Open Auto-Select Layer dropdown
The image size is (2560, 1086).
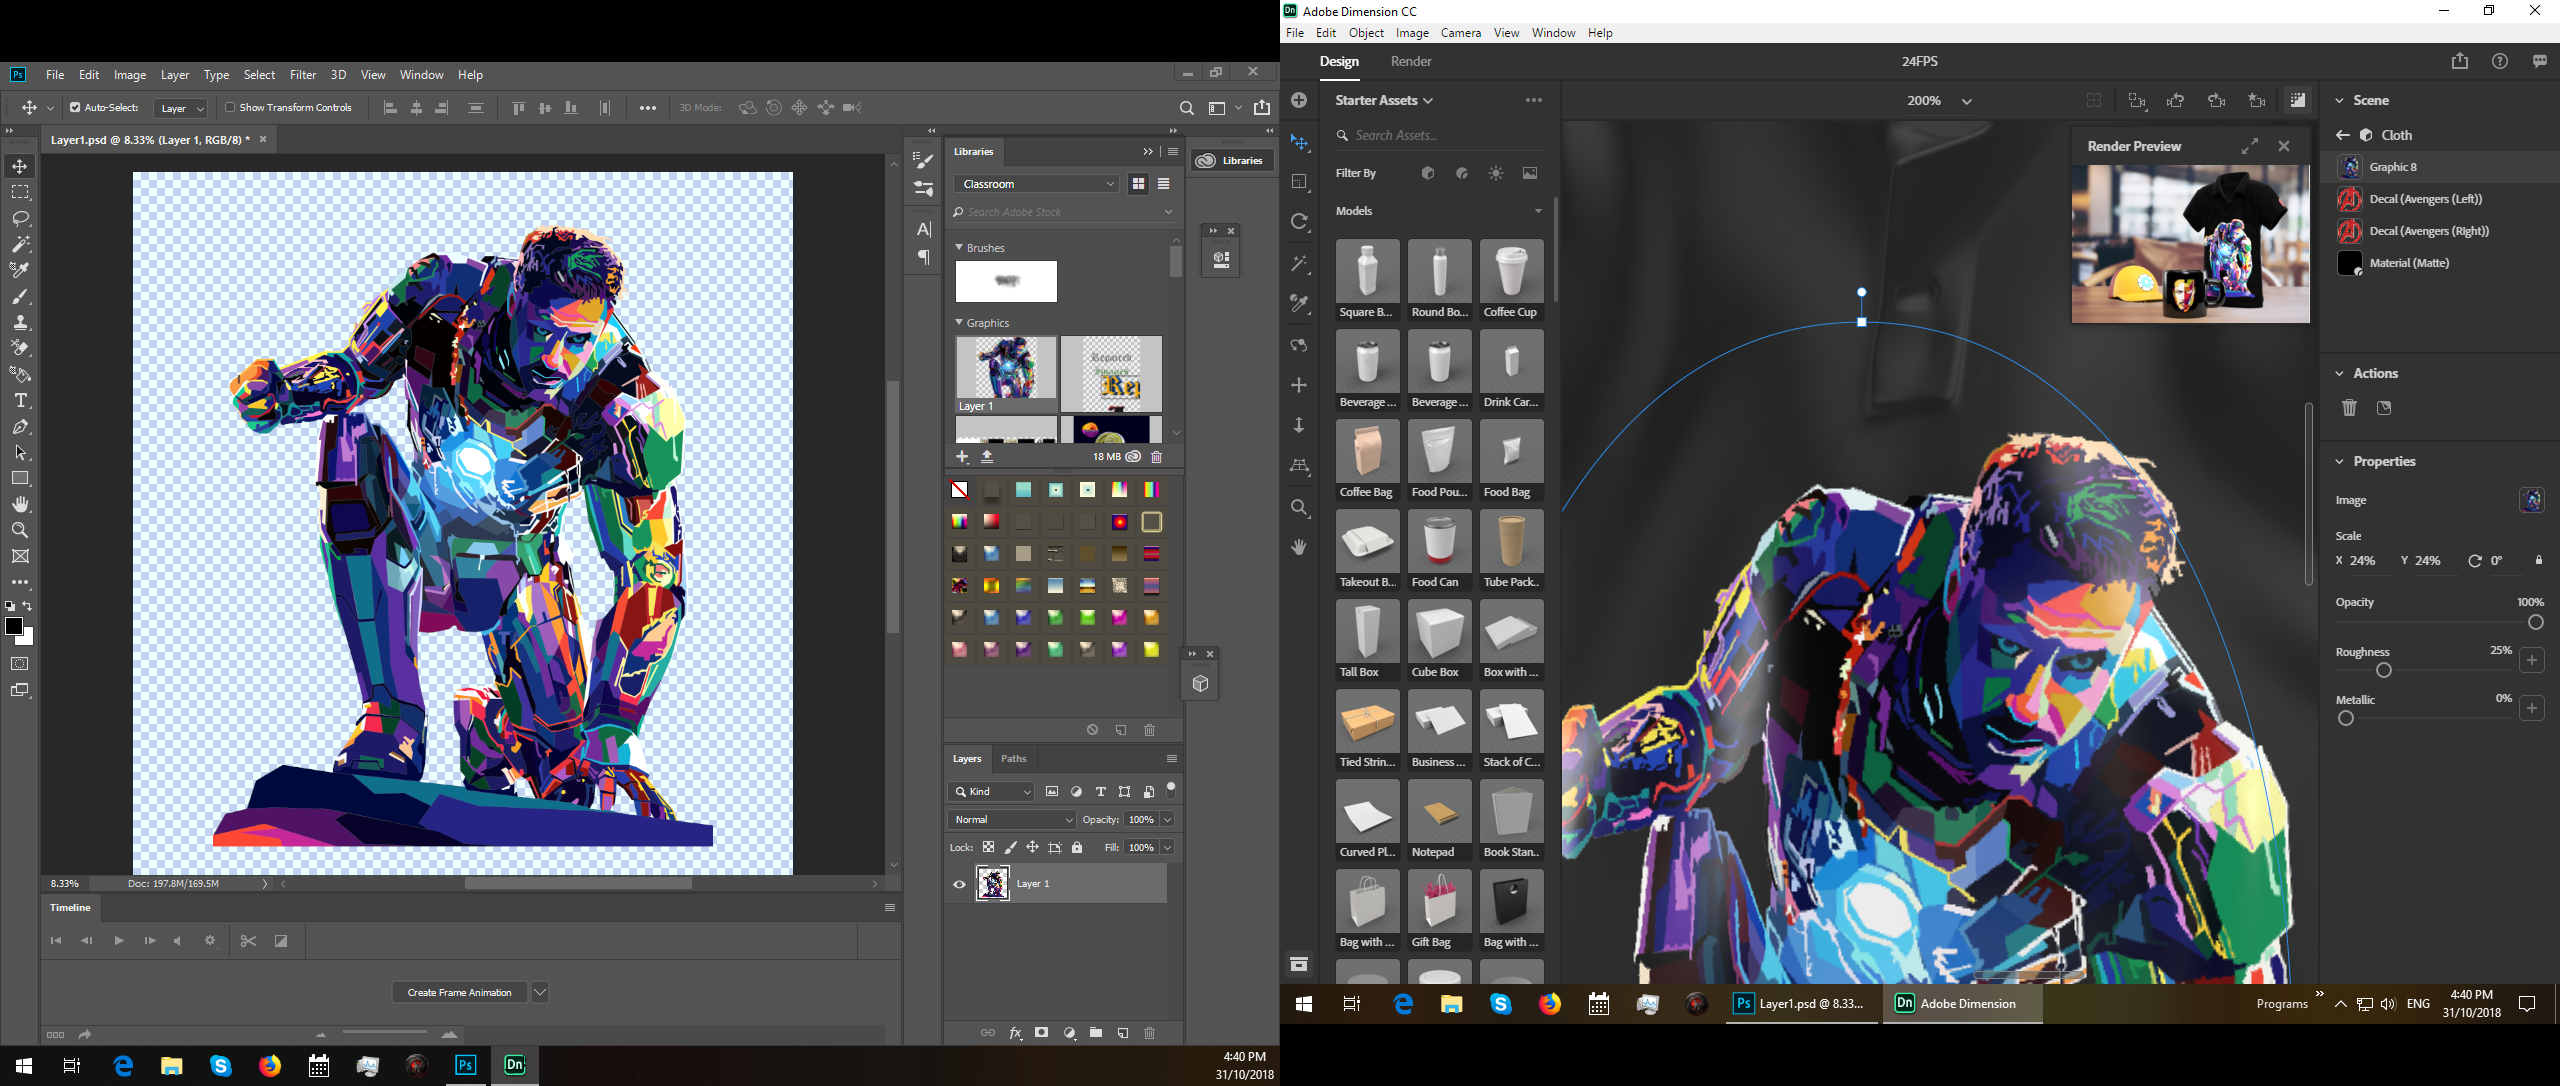(181, 108)
